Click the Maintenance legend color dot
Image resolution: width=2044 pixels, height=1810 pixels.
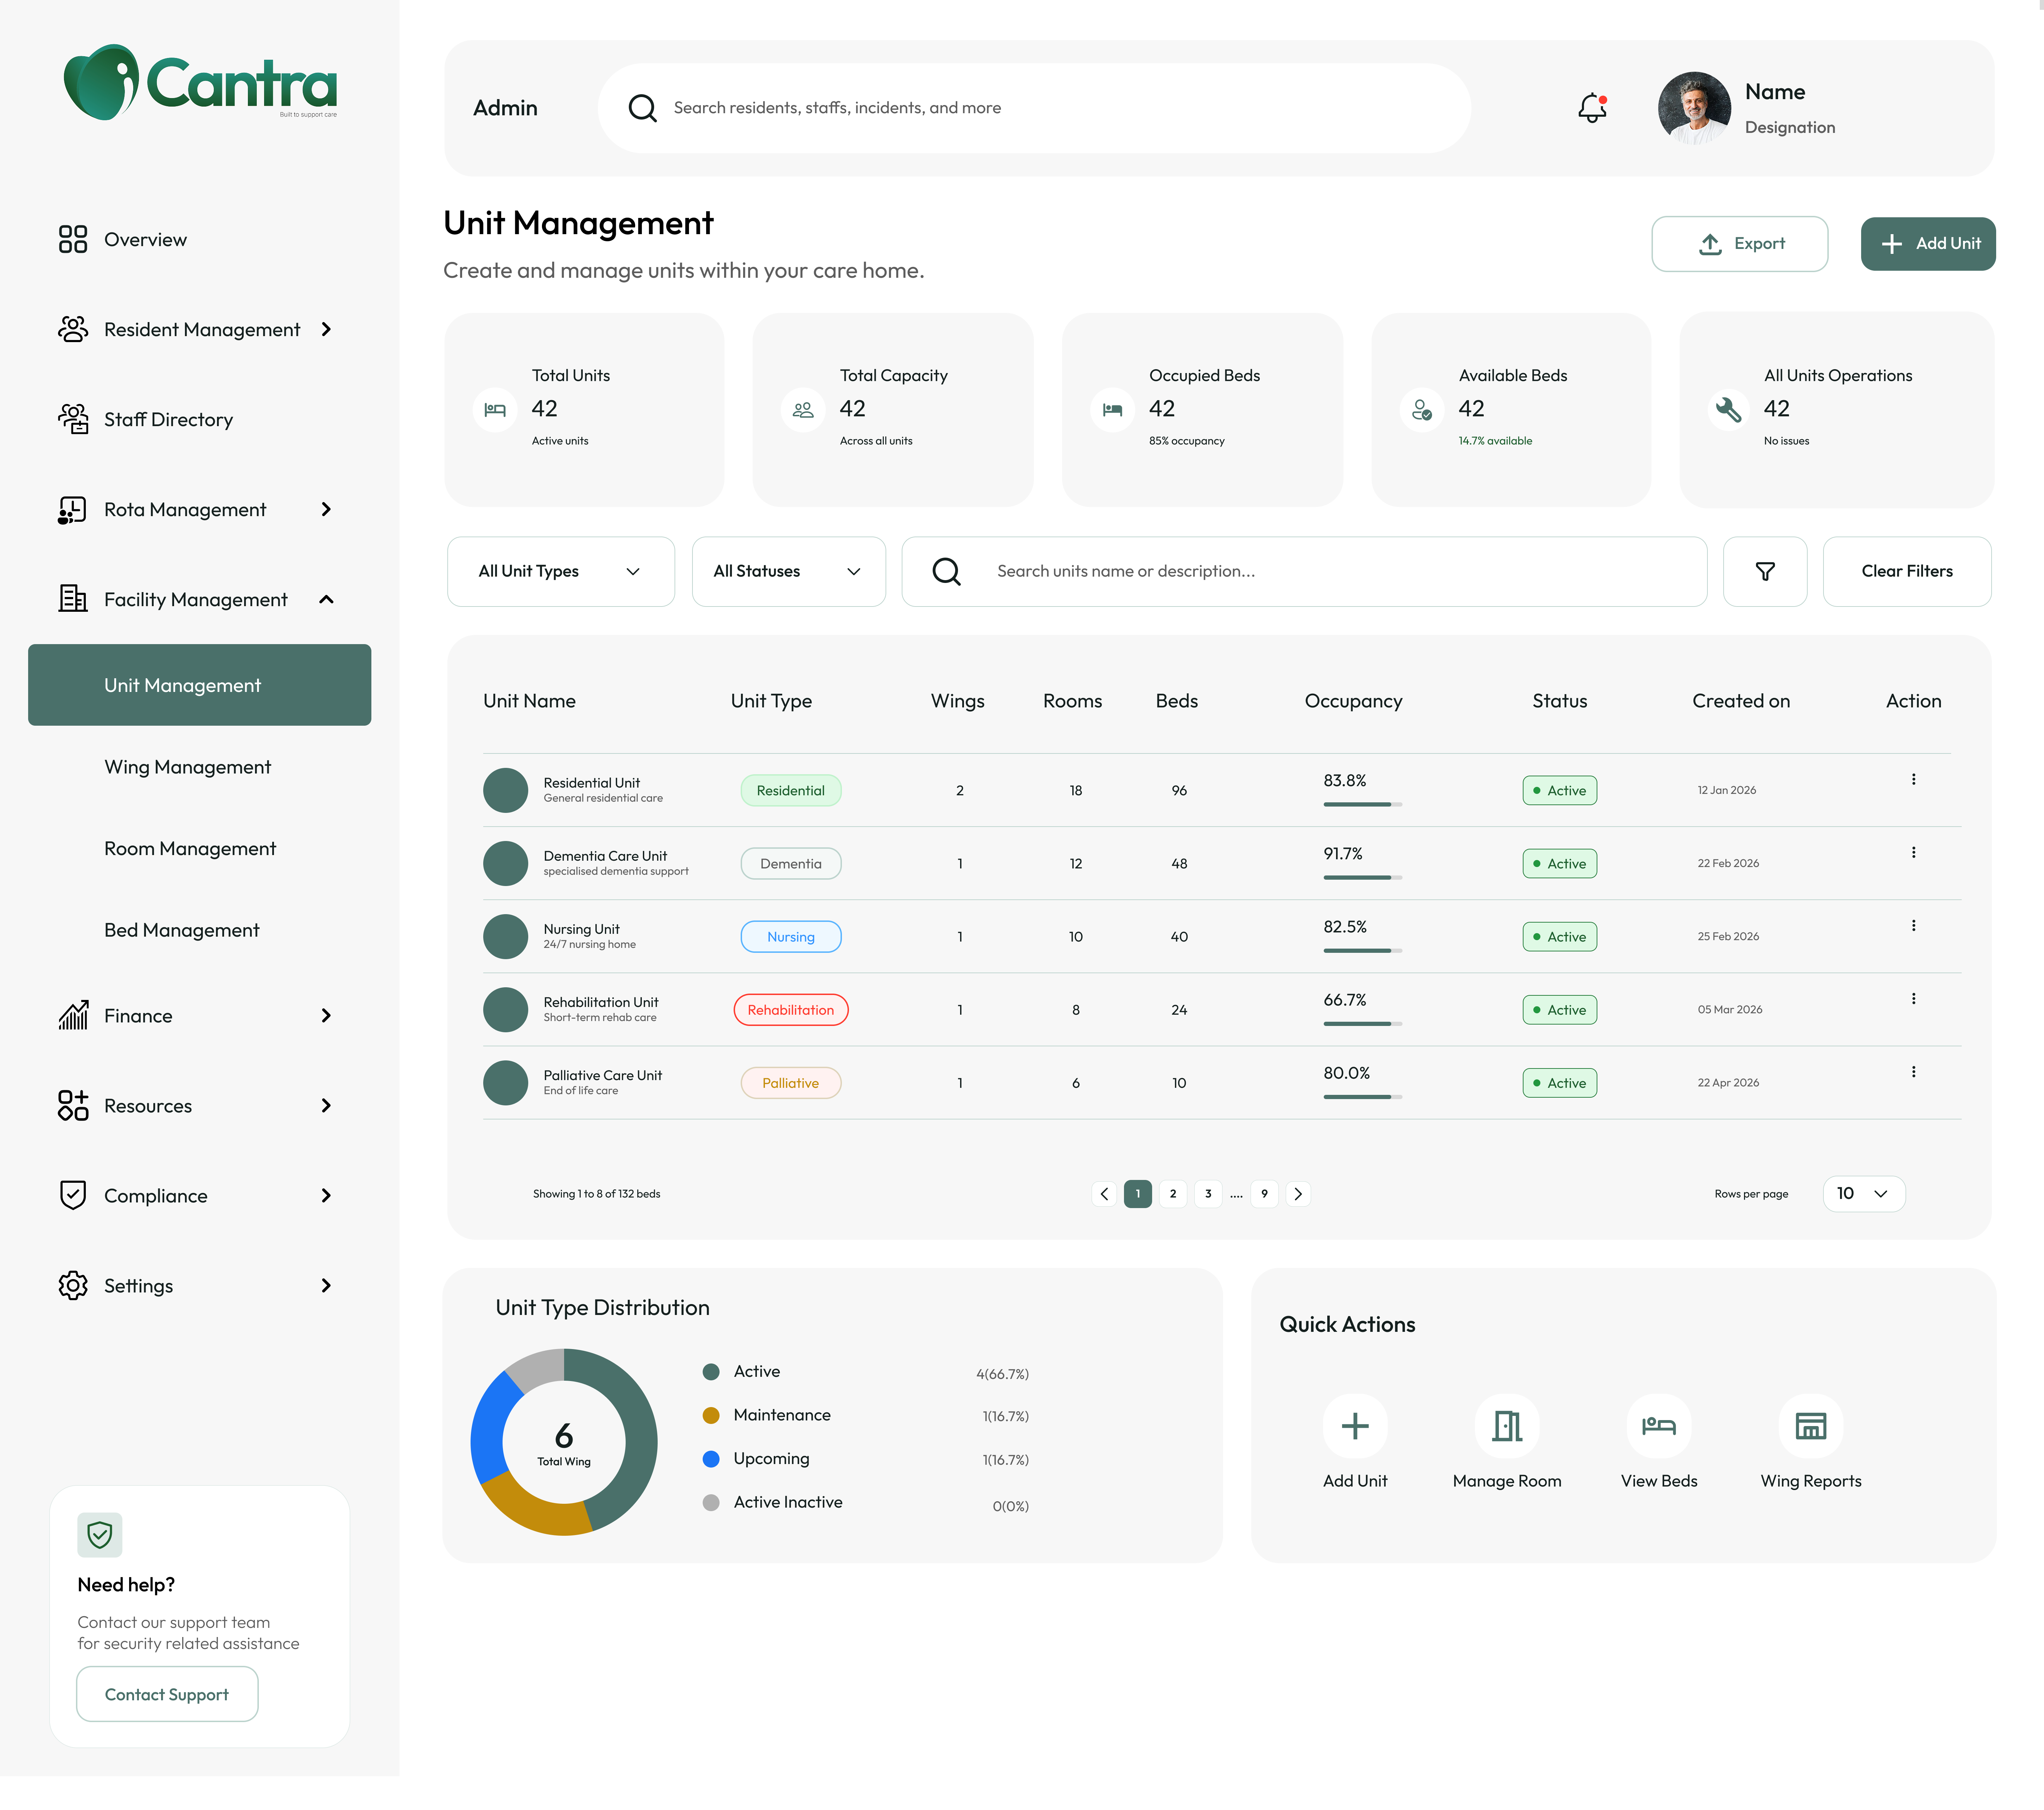click(711, 1415)
